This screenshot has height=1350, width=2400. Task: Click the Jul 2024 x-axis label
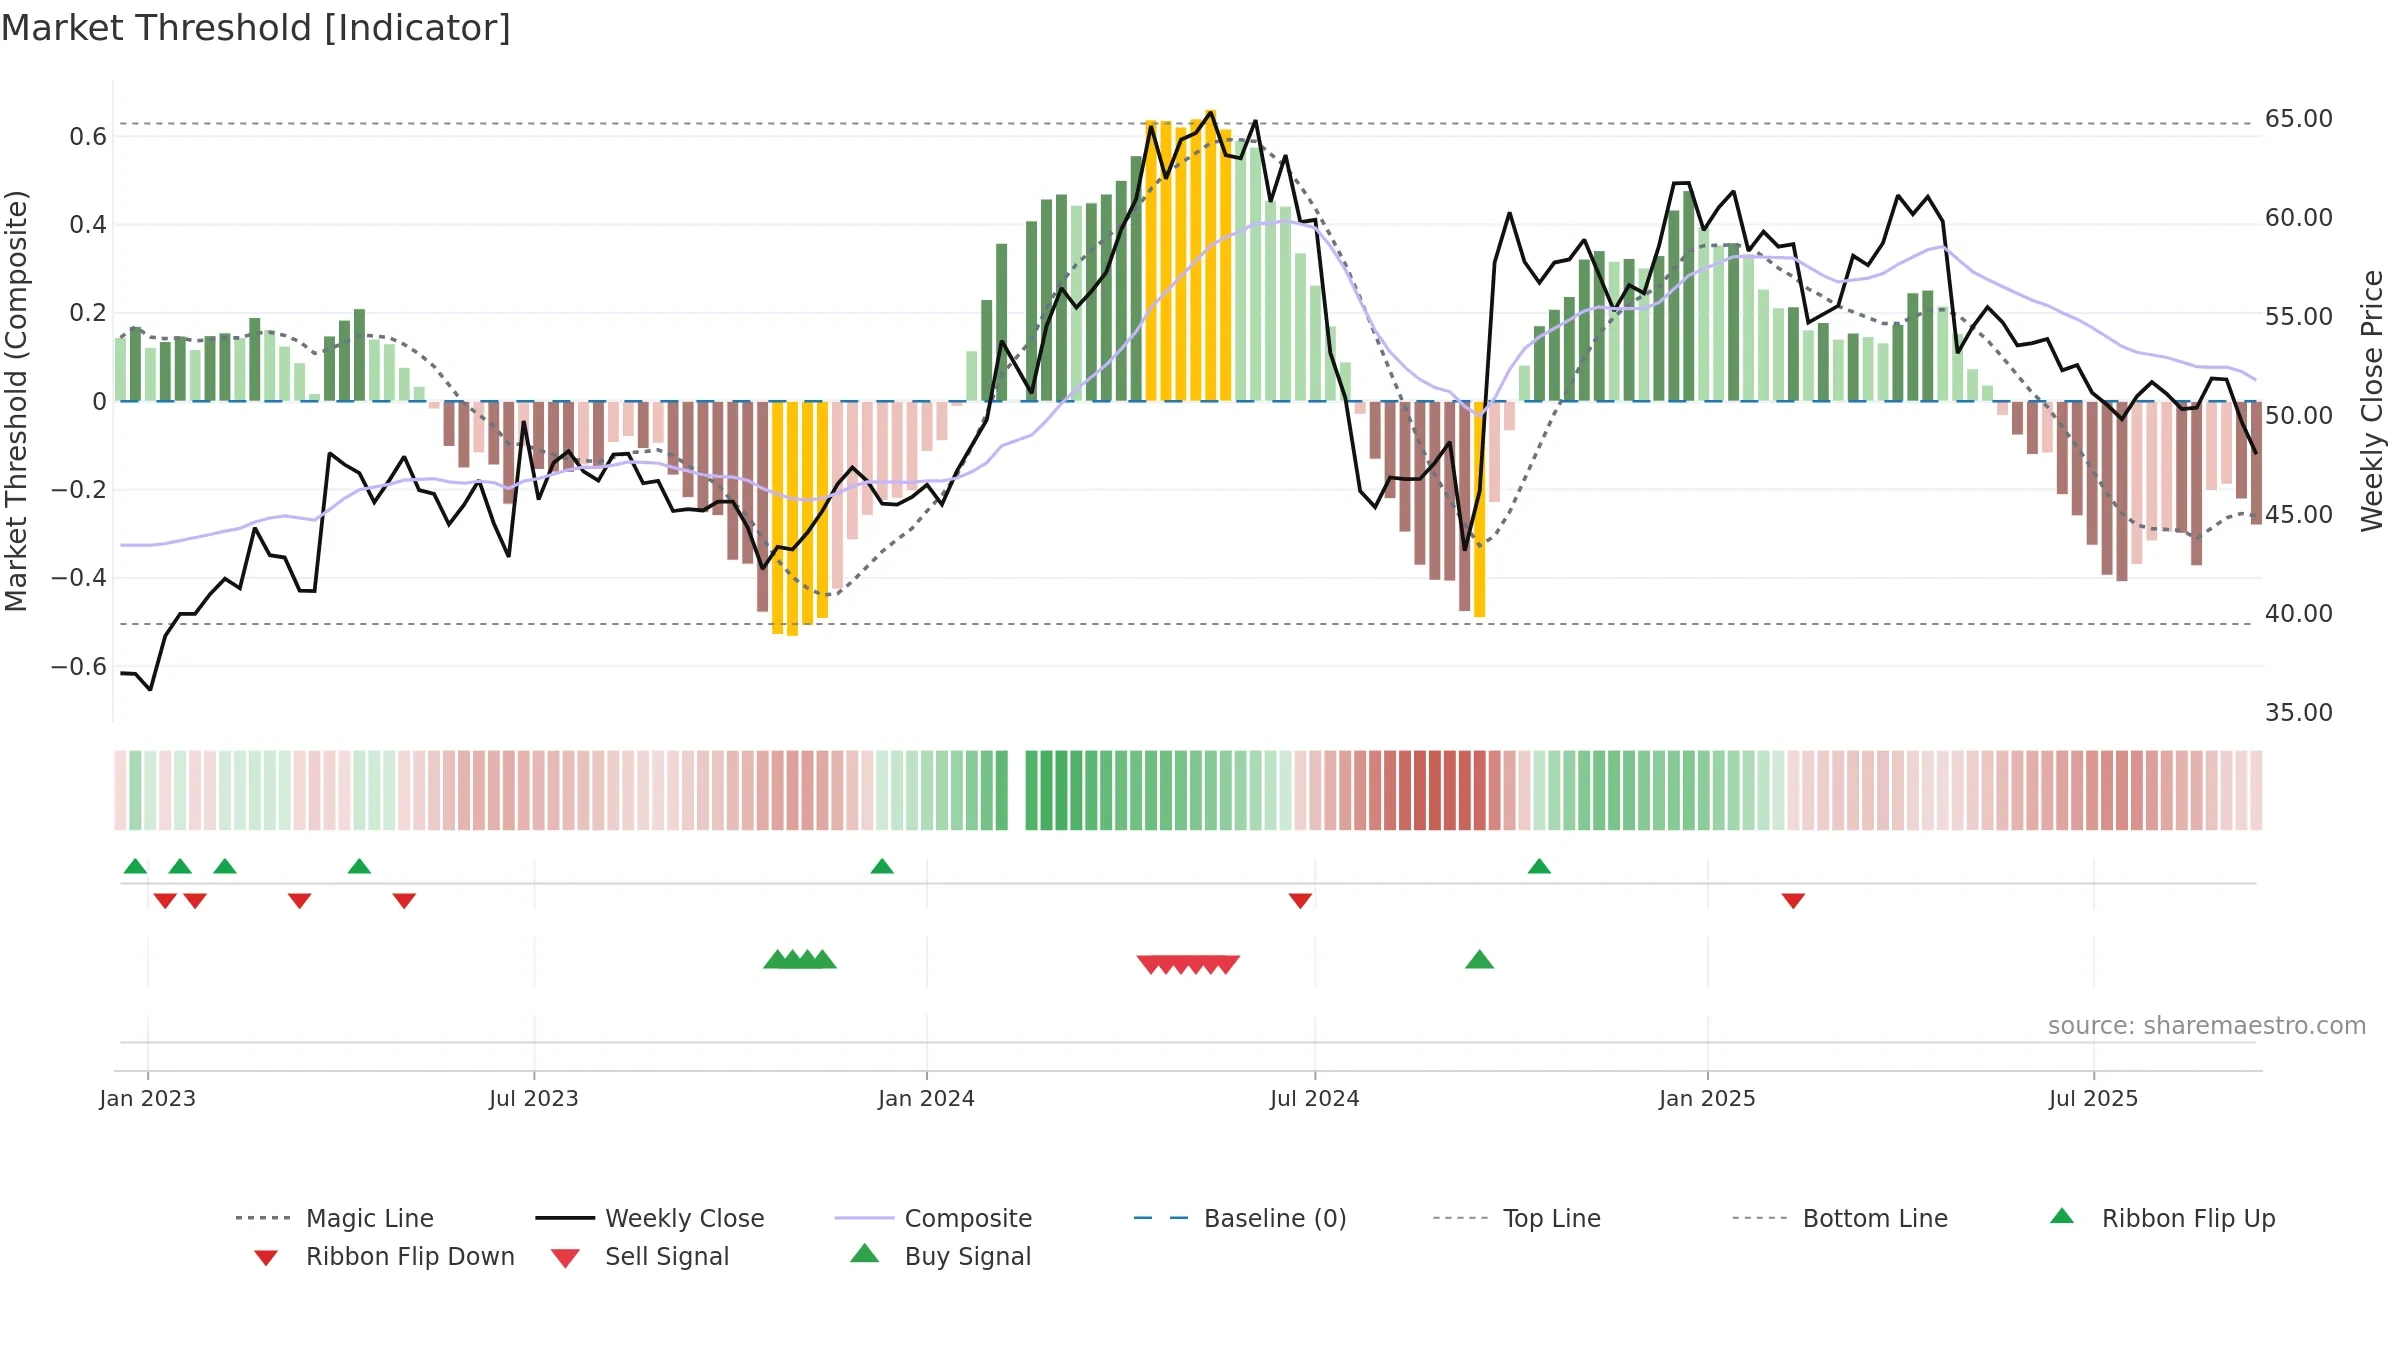1314,1098
